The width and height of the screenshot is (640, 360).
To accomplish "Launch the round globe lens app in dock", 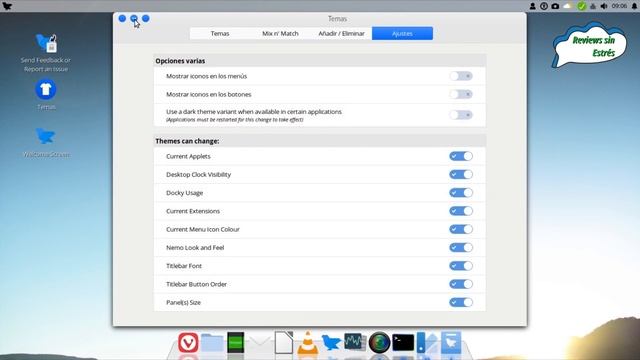I will click(x=379, y=342).
